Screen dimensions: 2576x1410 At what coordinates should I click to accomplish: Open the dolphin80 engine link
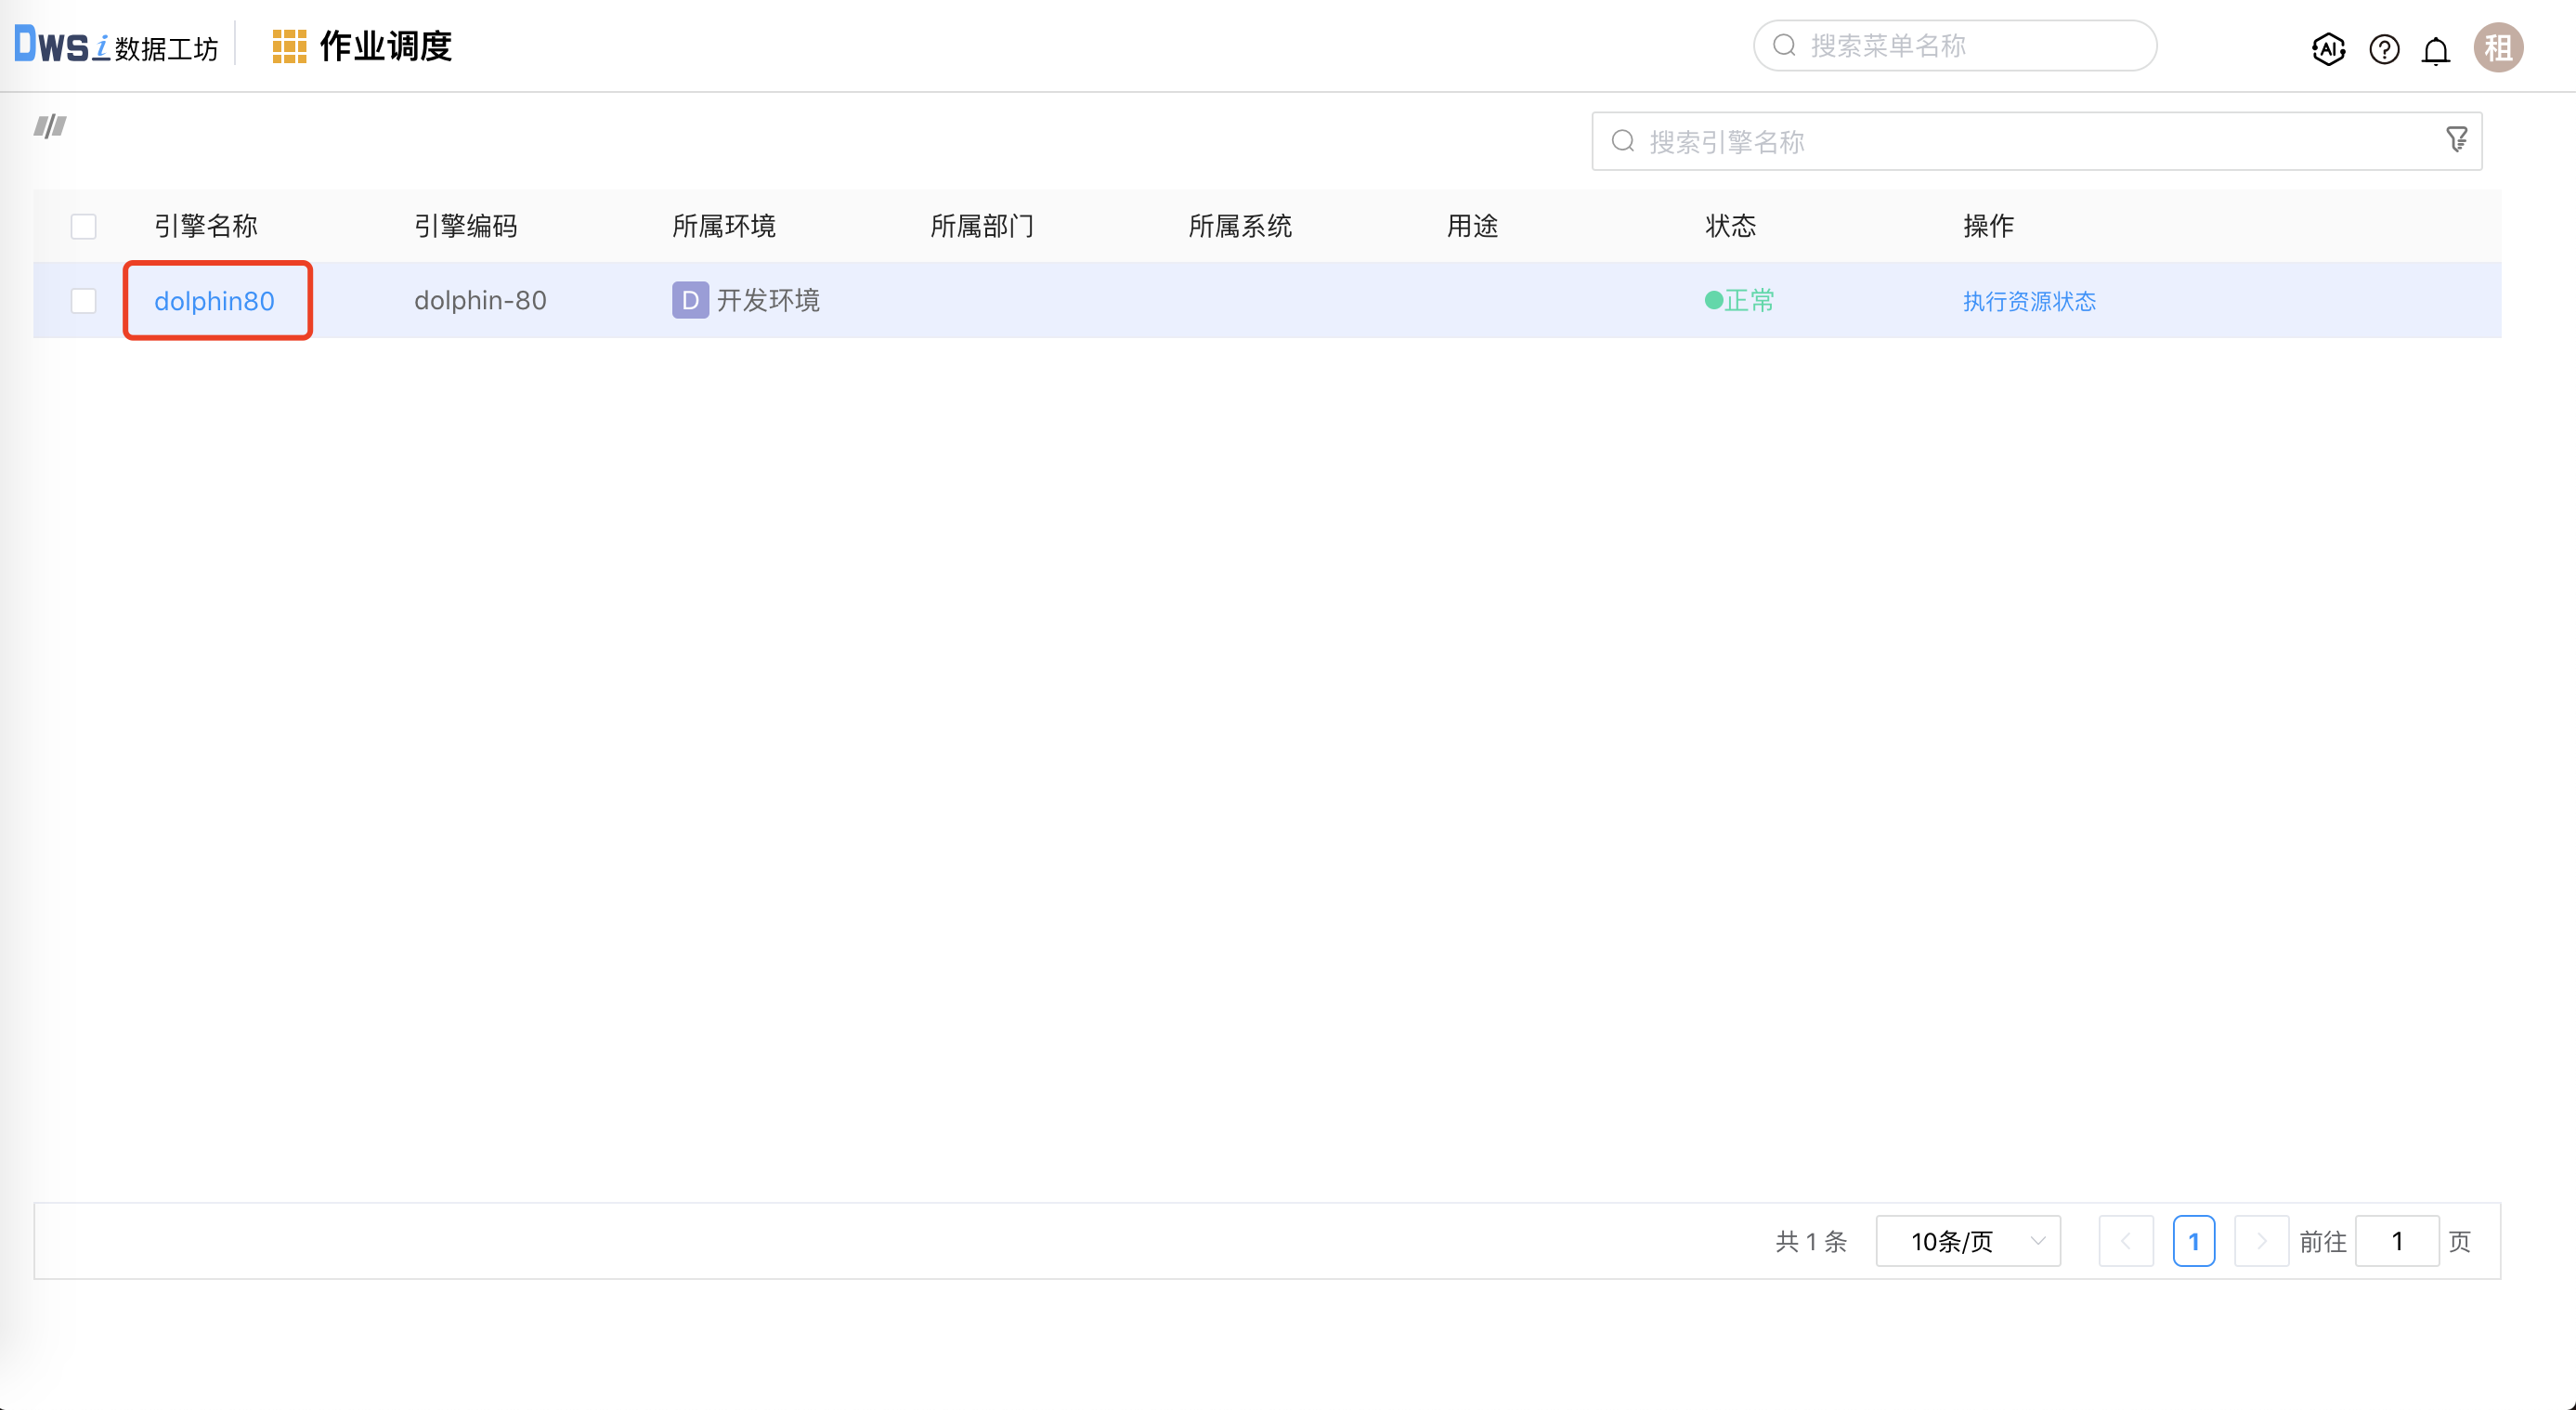coord(215,300)
